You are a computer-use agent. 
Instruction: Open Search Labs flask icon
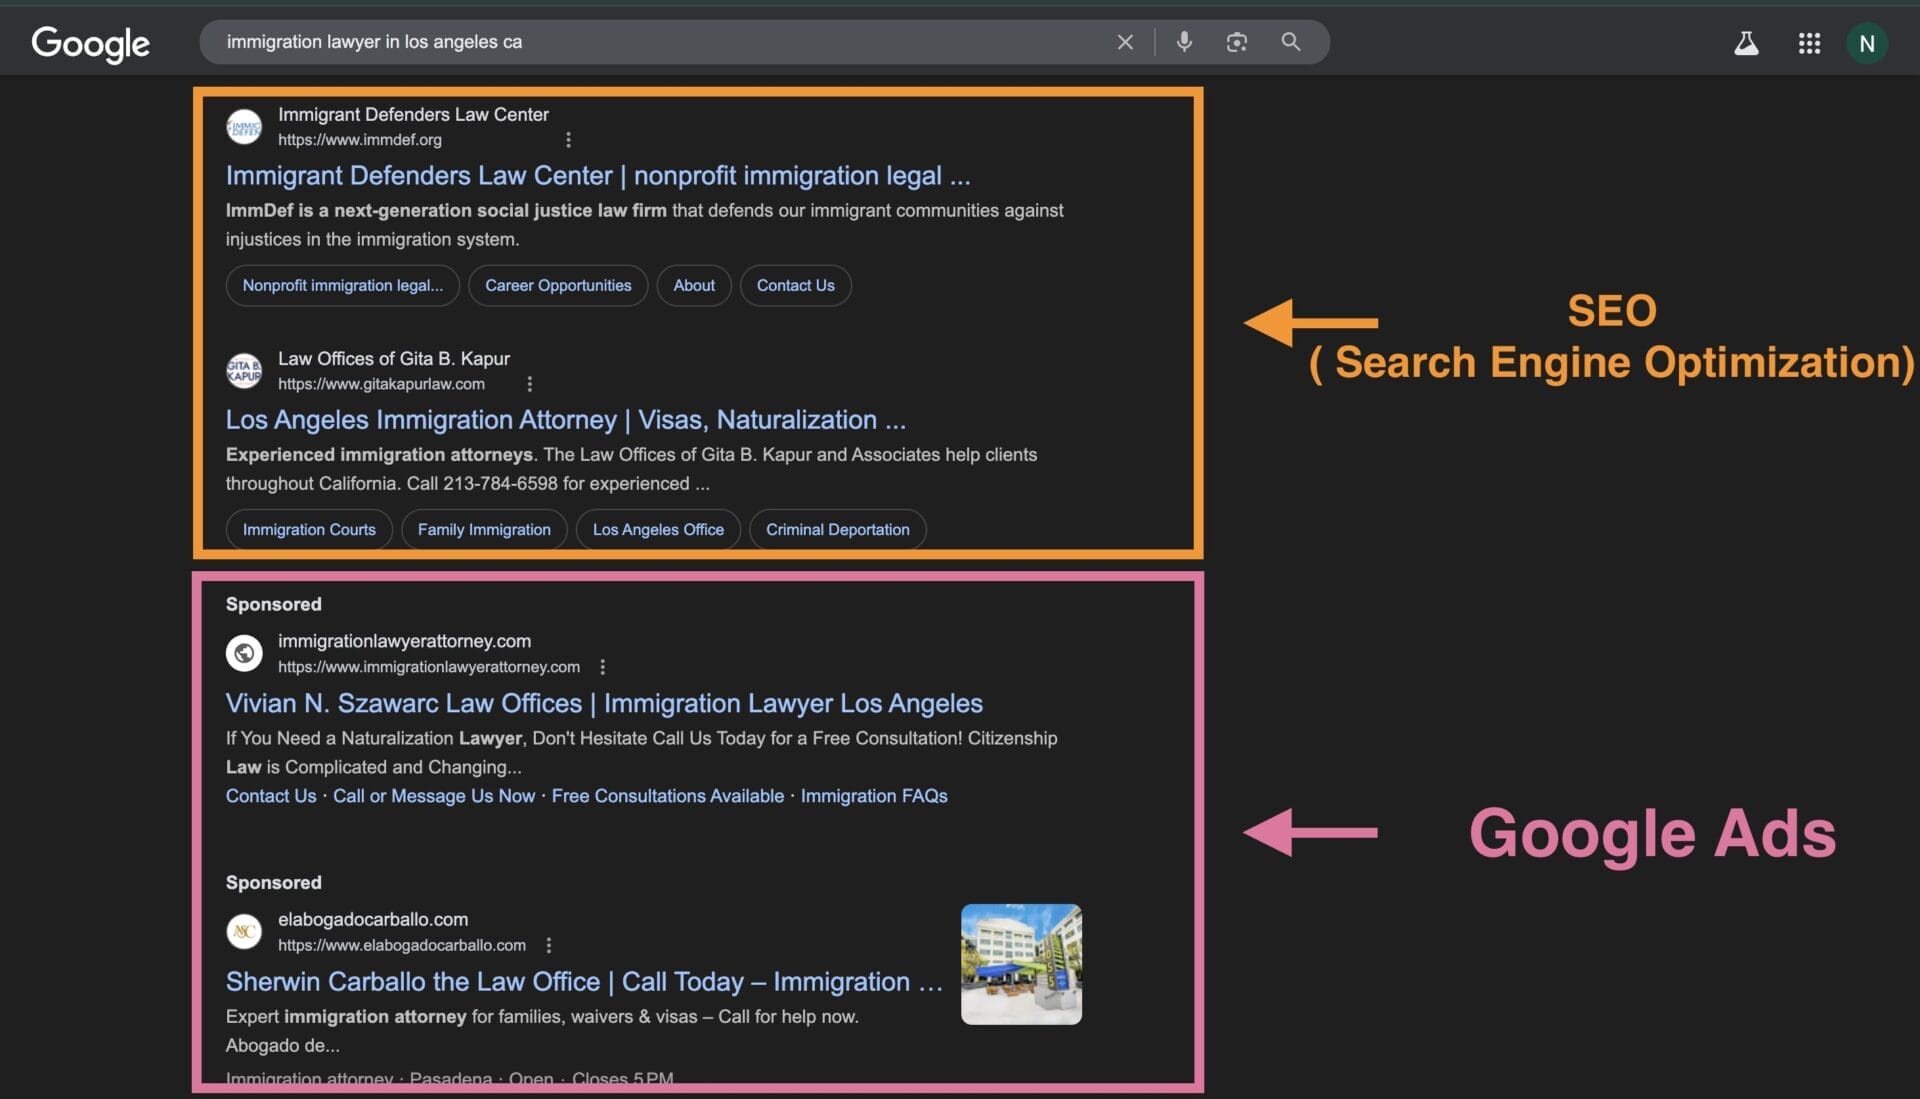(1746, 43)
